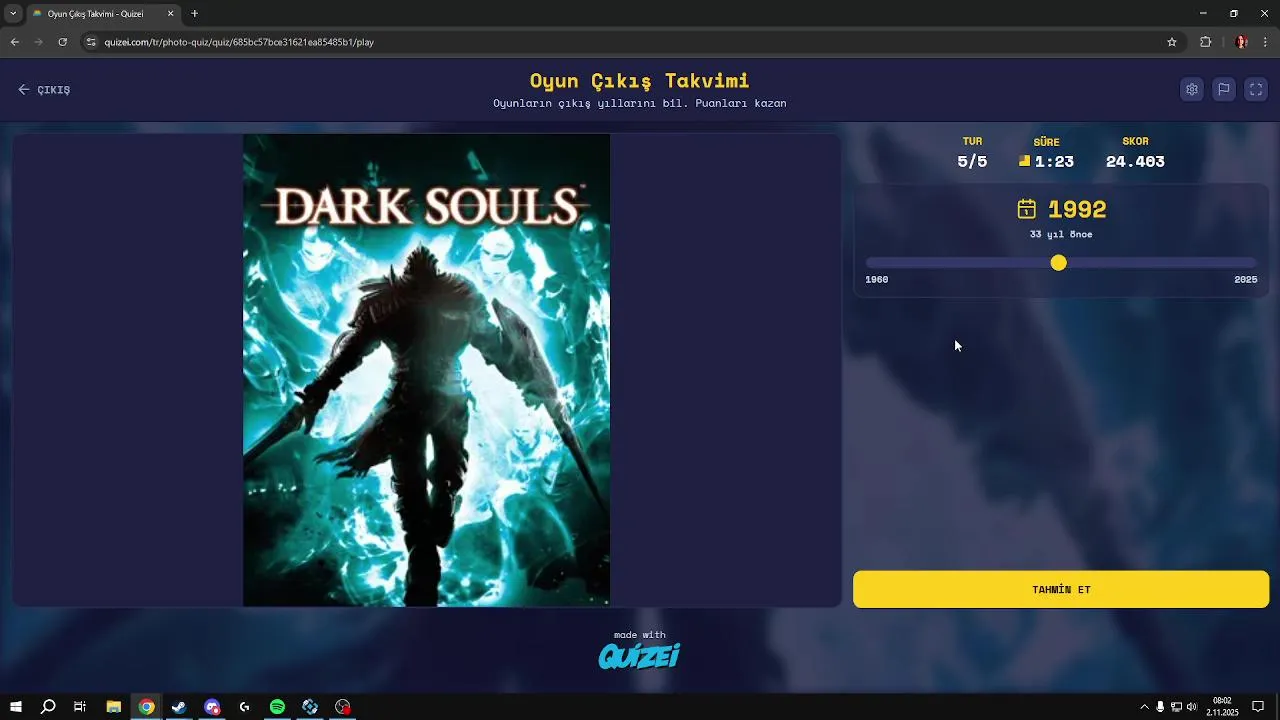
Task: Click the Oyun Çıkış Takvimi heading
Action: (x=640, y=81)
